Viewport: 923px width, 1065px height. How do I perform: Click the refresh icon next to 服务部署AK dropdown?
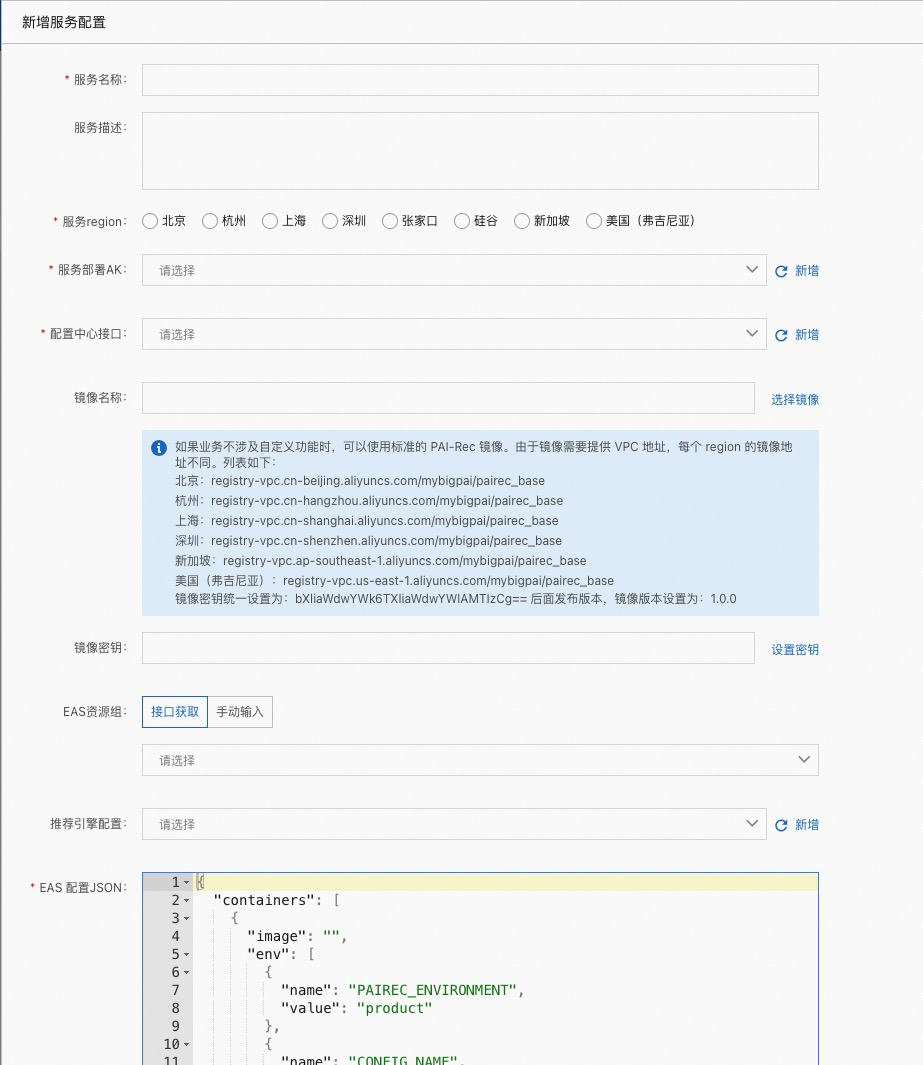[x=782, y=270]
